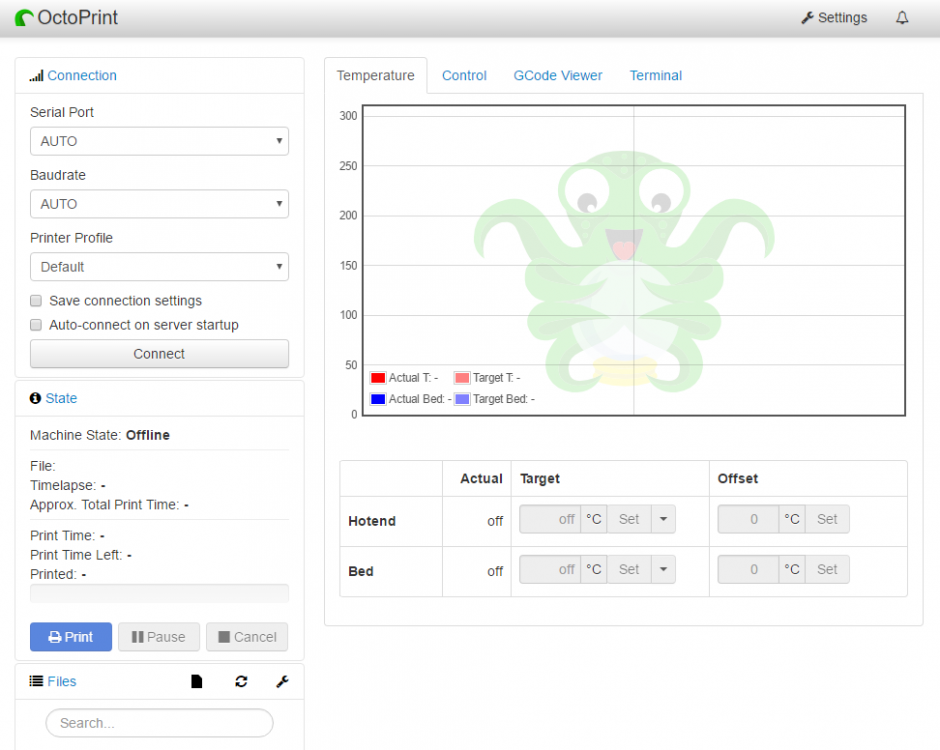The image size is (940, 750).
Task: Set the Hotend target temperature
Action: click(629, 519)
